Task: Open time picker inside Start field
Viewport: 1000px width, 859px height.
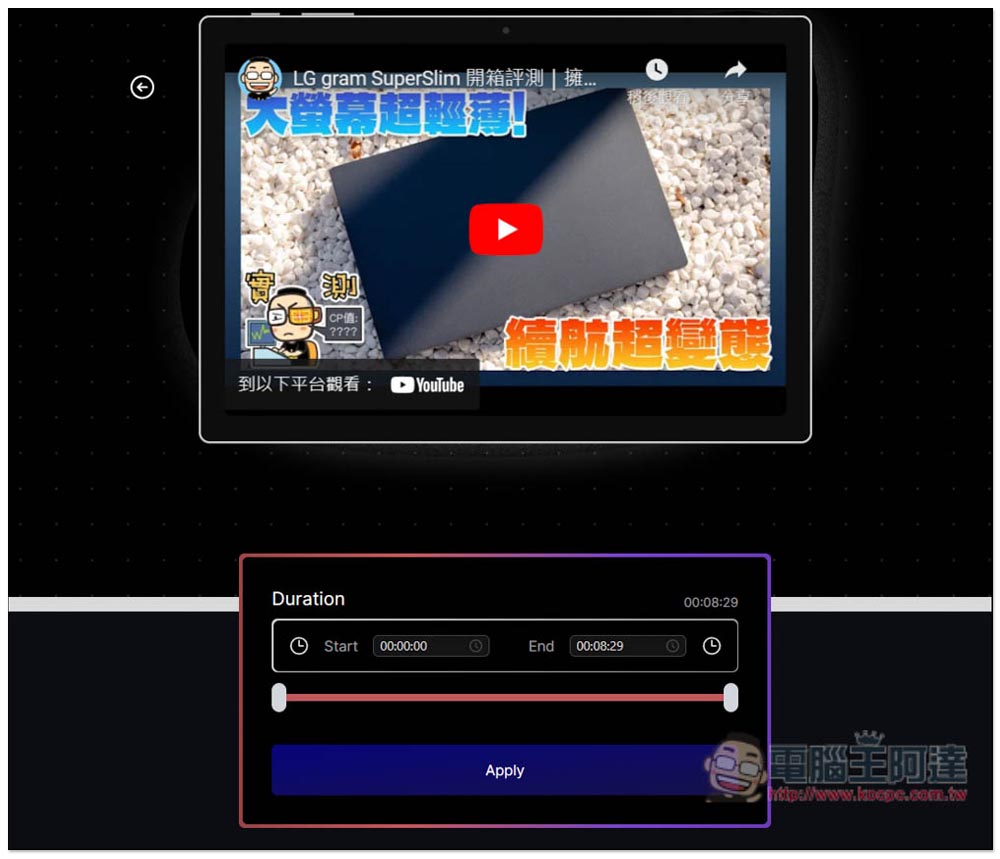Action: click(475, 646)
